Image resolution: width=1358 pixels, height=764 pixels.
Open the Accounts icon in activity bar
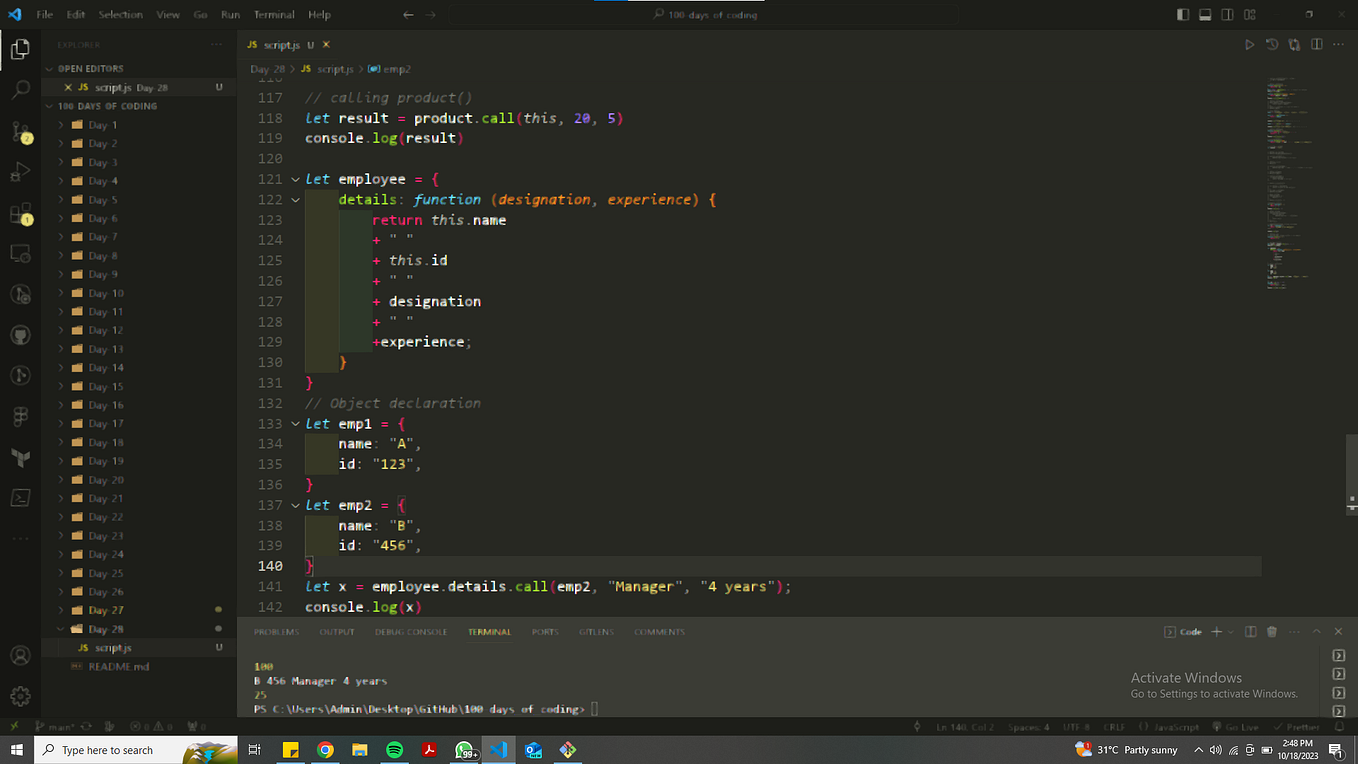(x=20, y=656)
